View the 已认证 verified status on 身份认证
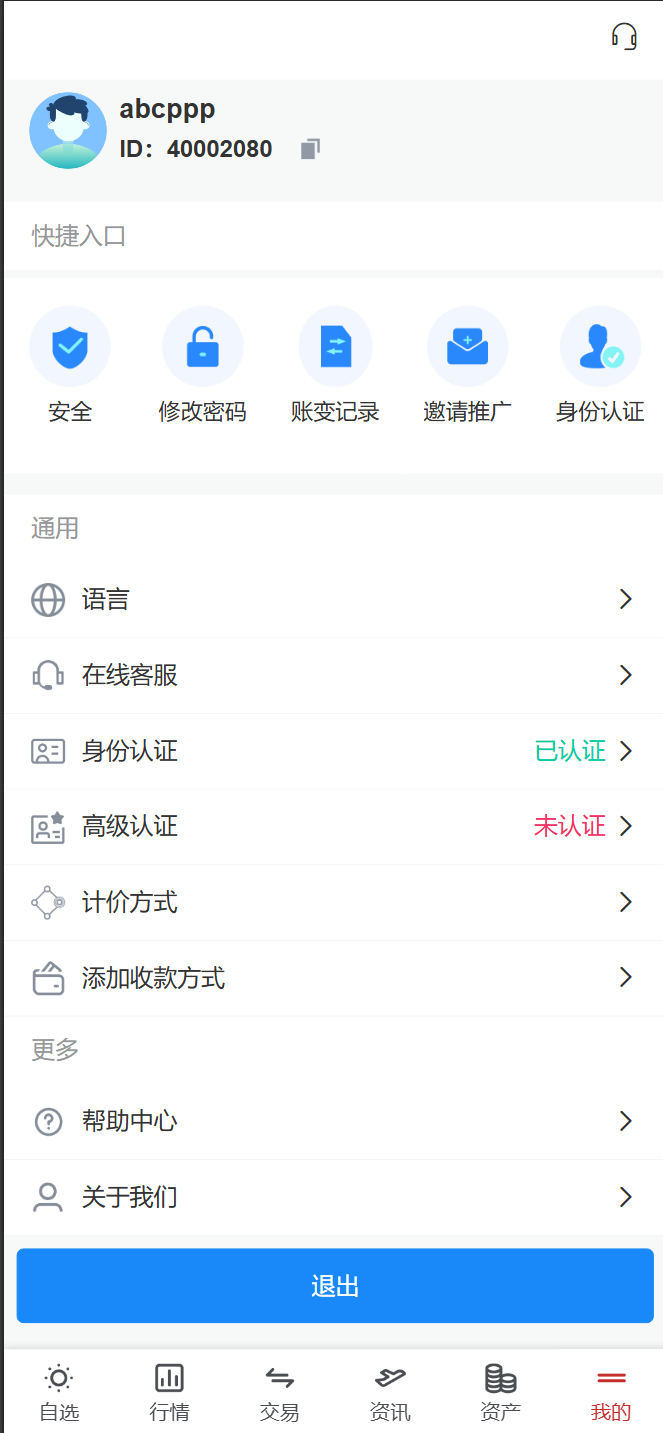The image size is (663, 1433). pos(571,751)
